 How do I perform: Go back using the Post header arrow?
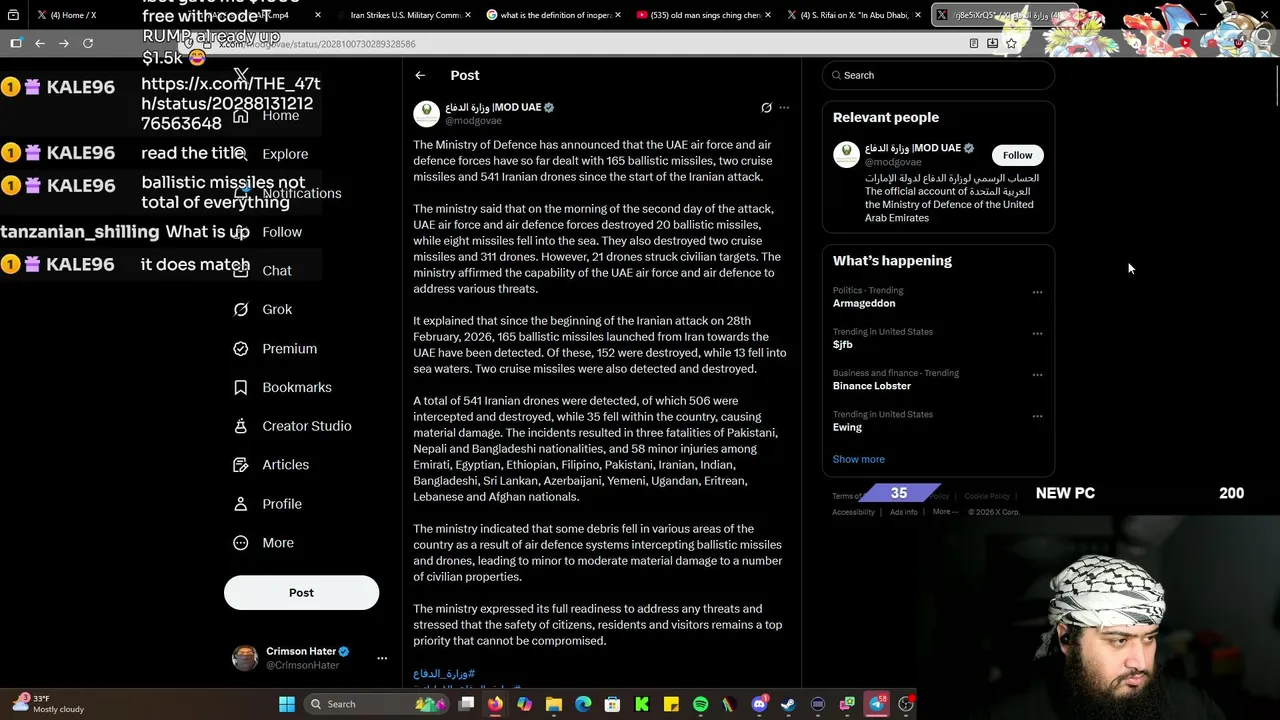click(x=420, y=75)
